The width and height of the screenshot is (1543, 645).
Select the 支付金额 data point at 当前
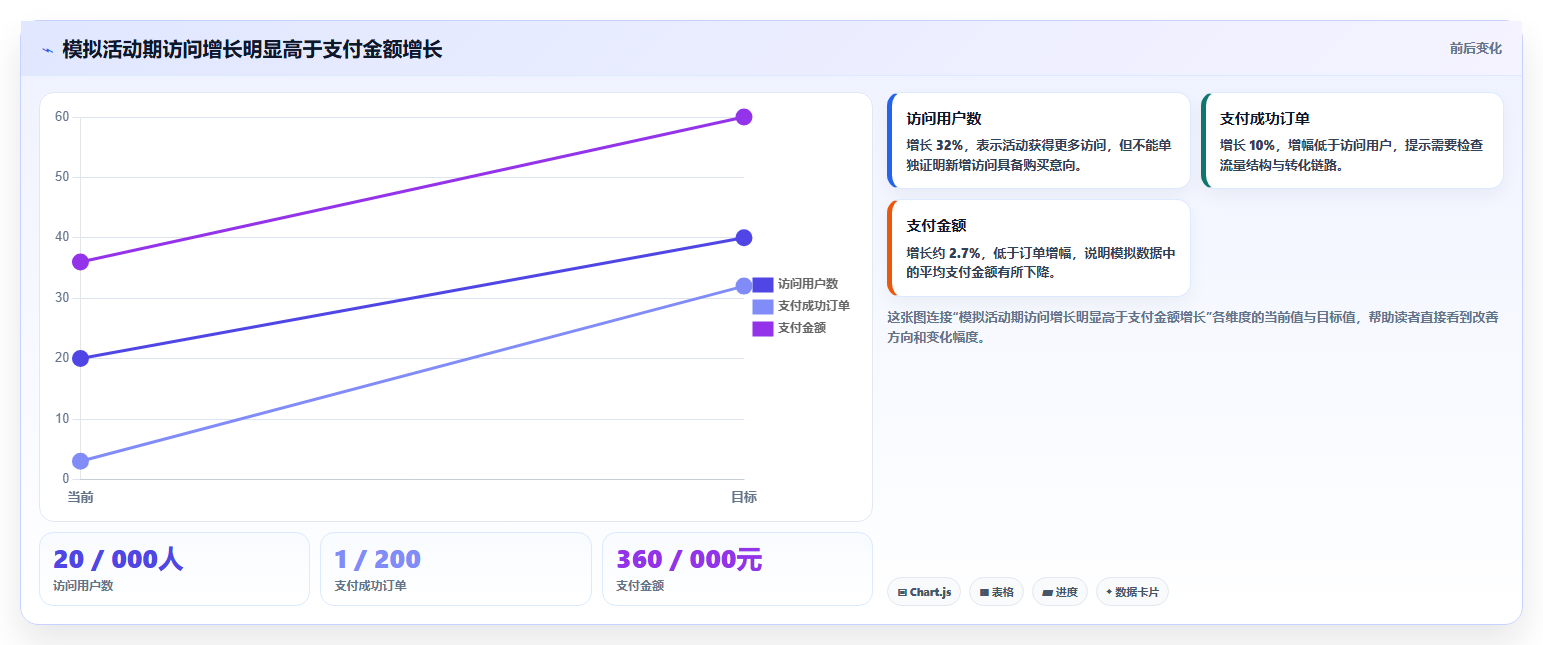[80, 262]
